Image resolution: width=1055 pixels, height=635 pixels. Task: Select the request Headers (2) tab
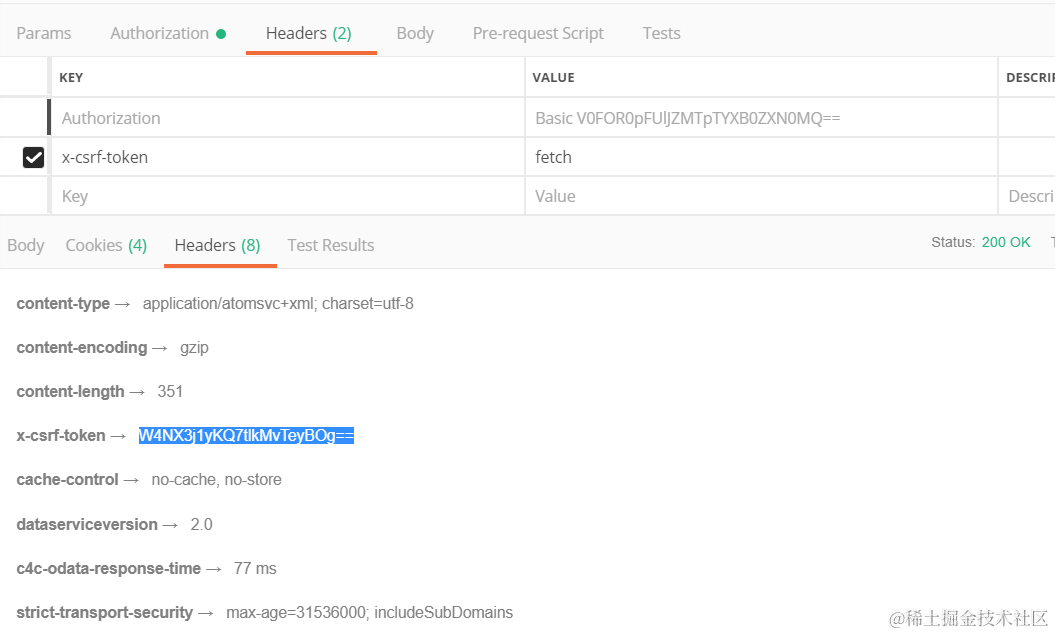point(309,33)
